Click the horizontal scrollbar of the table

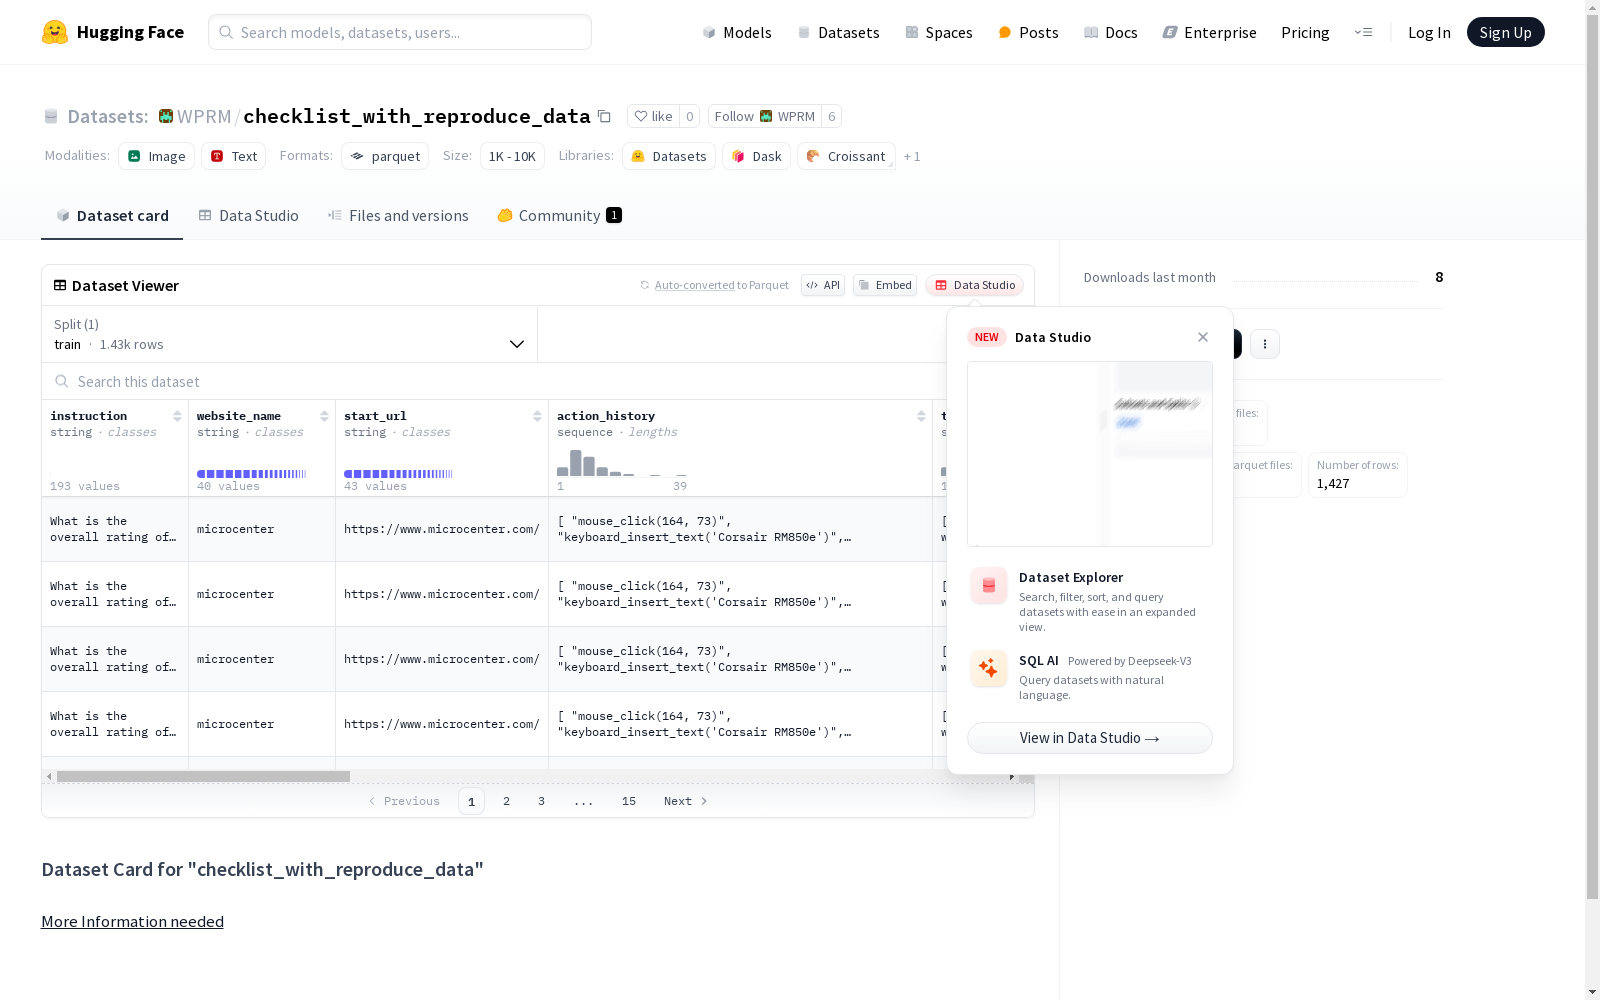click(203, 776)
